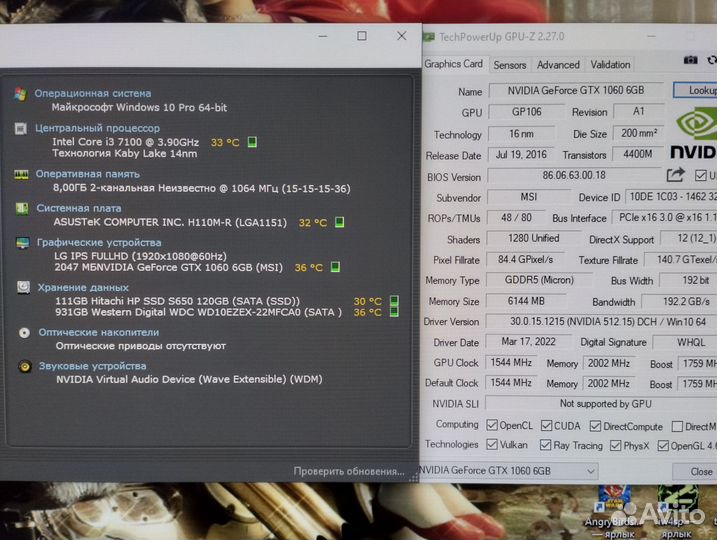Click the GPU-Z refresh icon
Image resolution: width=717 pixels, height=540 pixels.
712,61
